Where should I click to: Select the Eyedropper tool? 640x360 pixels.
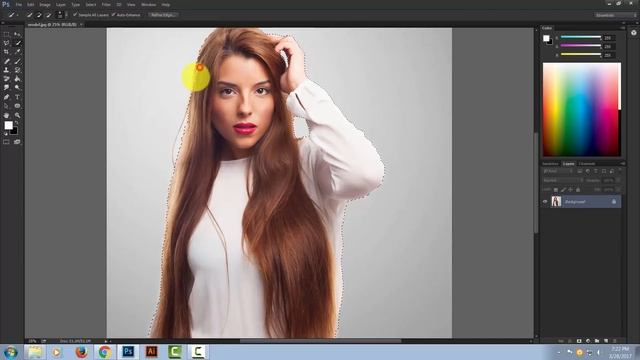pyautogui.click(x=17, y=52)
